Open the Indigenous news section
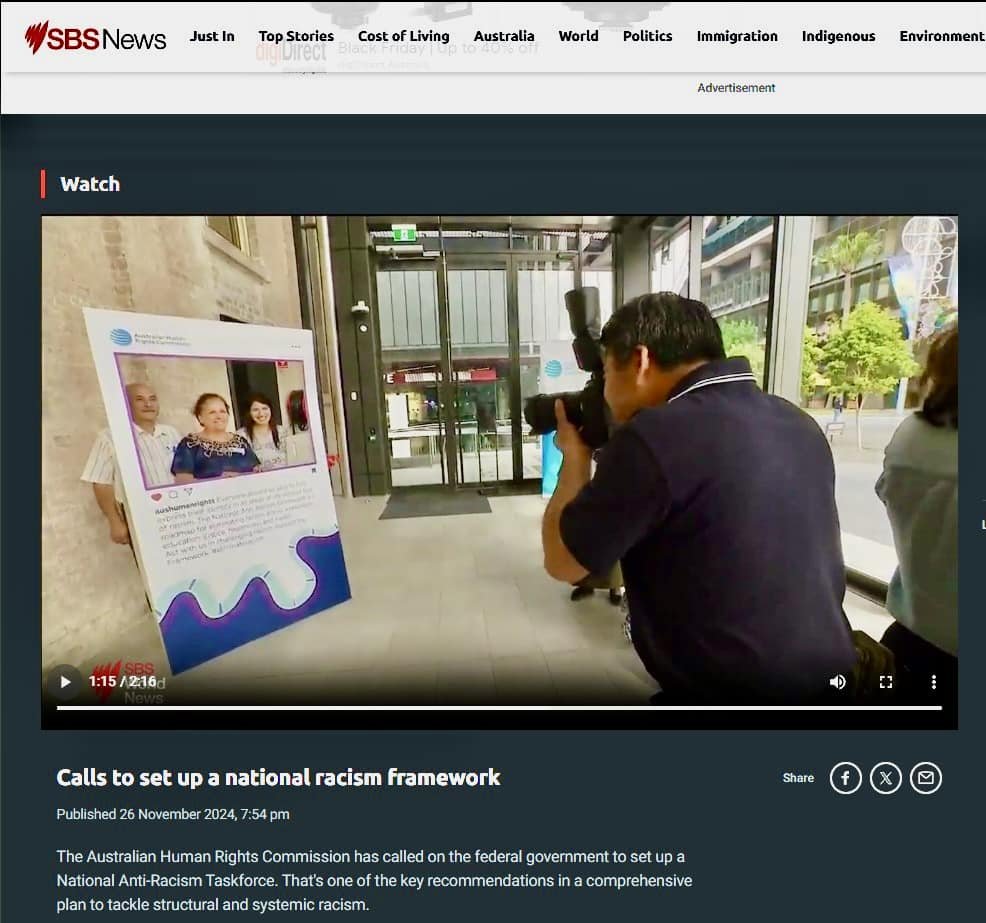The height and width of the screenshot is (923, 986). 838,36
